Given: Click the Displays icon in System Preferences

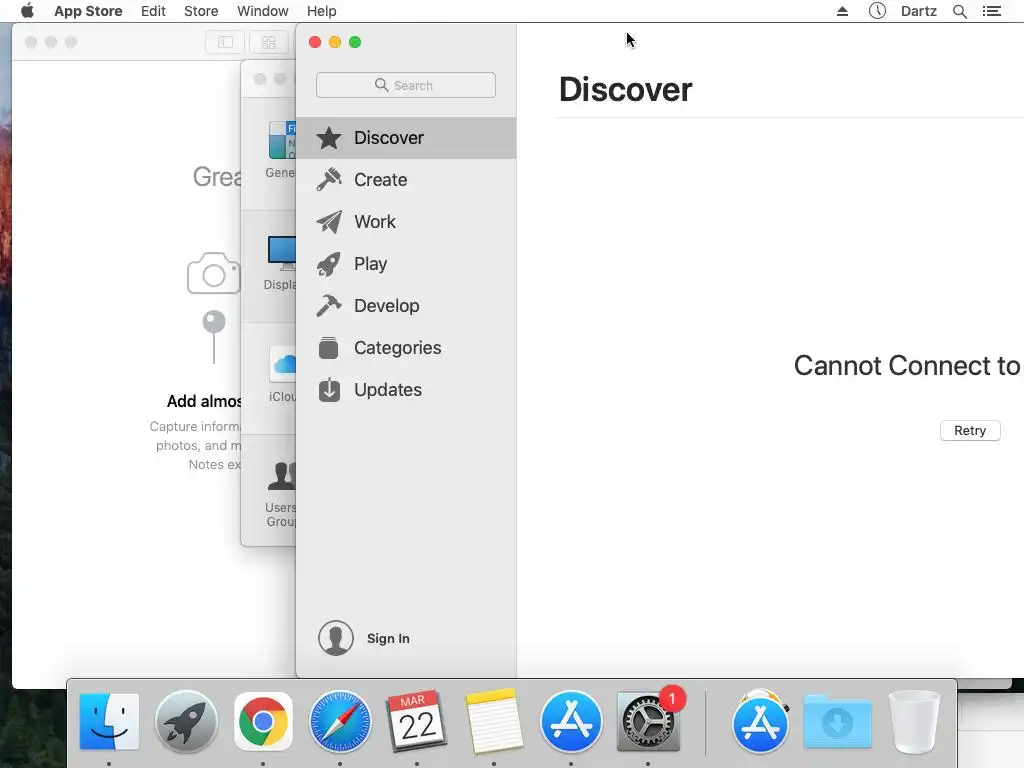Looking at the screenshot, I should pos(282,253).
